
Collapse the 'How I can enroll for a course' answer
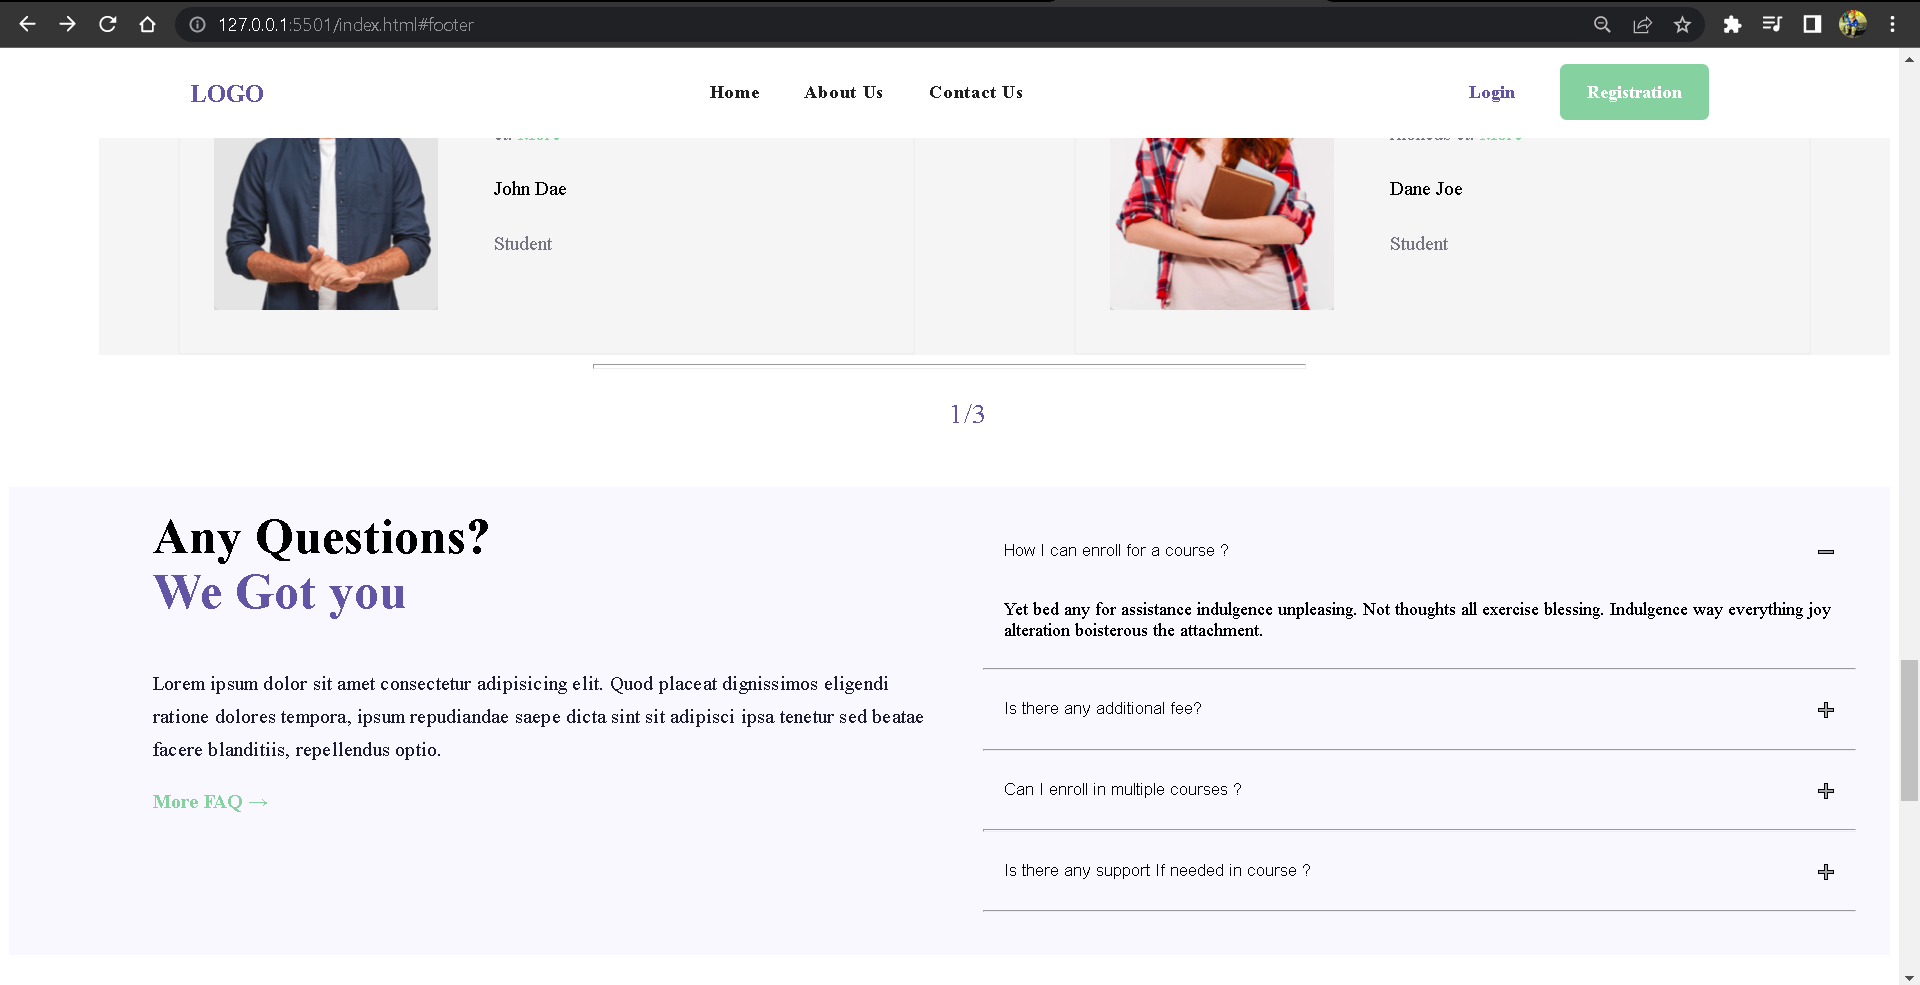click(x=1827, y=551)
